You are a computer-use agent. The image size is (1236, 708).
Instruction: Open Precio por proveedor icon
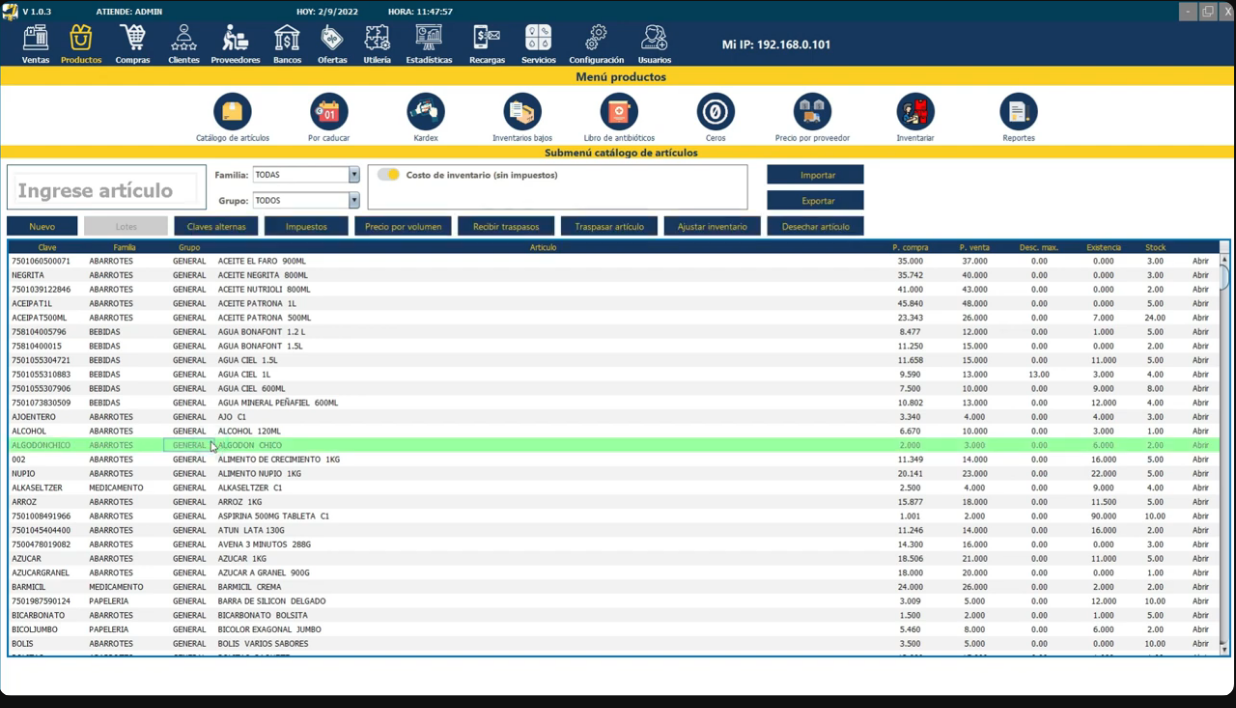click(x=812, y=111)
